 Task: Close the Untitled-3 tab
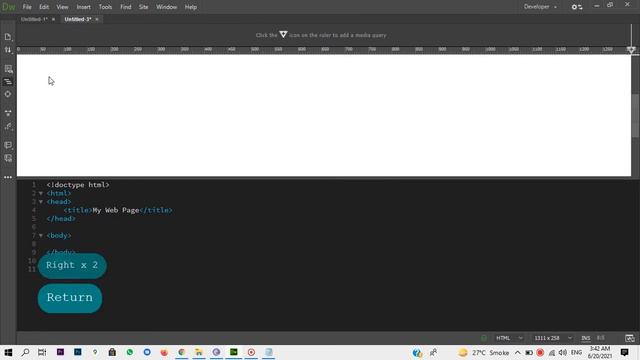coord(97,19)
